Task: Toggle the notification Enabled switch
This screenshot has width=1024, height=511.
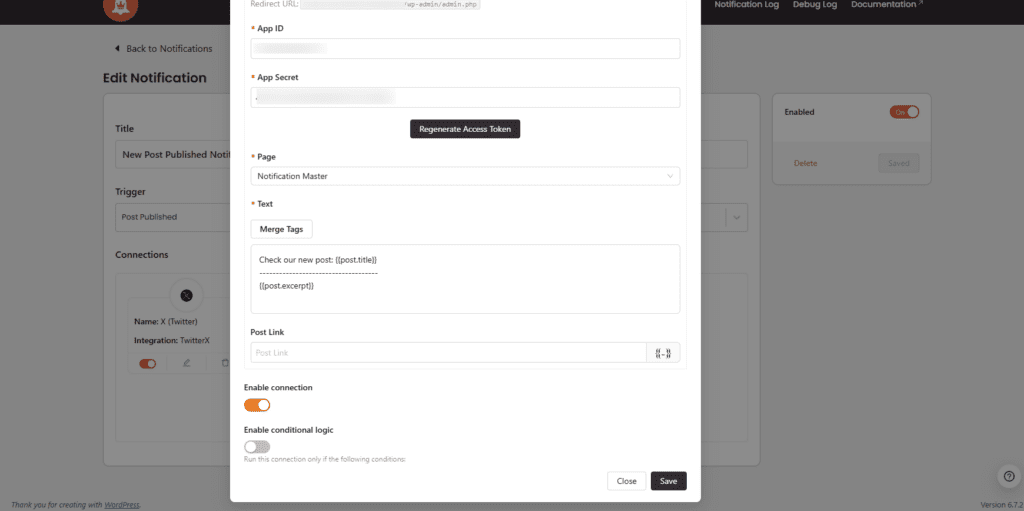Action: 904,112
